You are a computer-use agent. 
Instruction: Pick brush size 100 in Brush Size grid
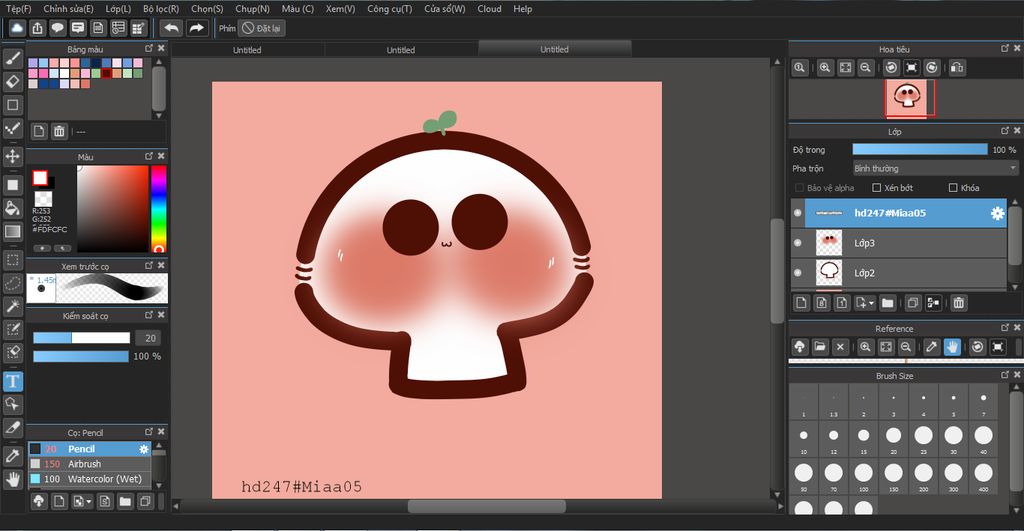tap(863, 475)
